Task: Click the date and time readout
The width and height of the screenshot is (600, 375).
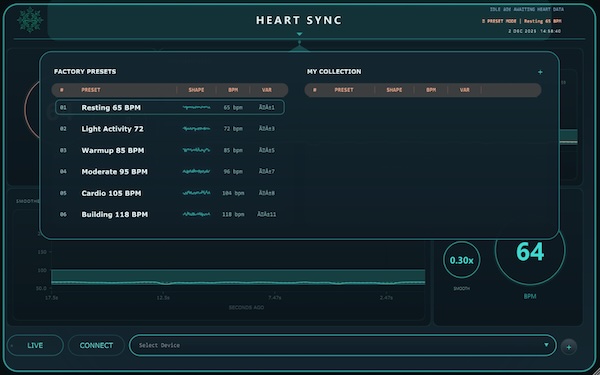Action: coord(535,31)
